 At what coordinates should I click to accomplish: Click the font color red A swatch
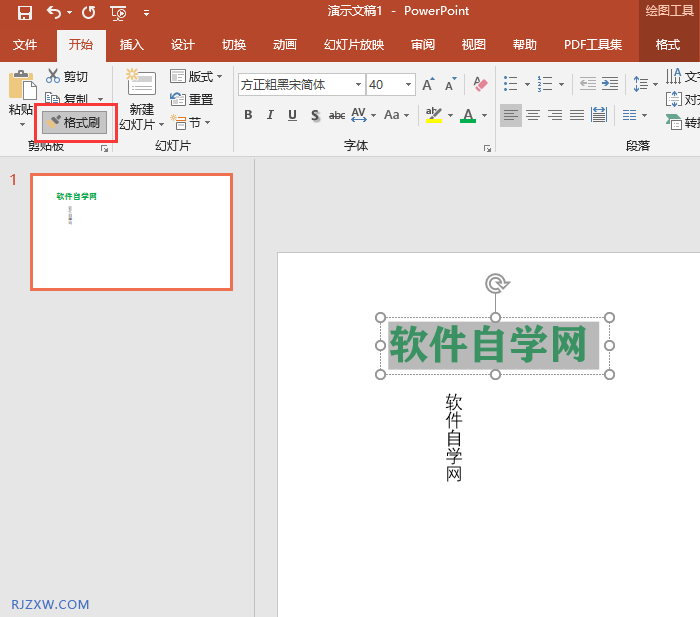coord(468,115)
